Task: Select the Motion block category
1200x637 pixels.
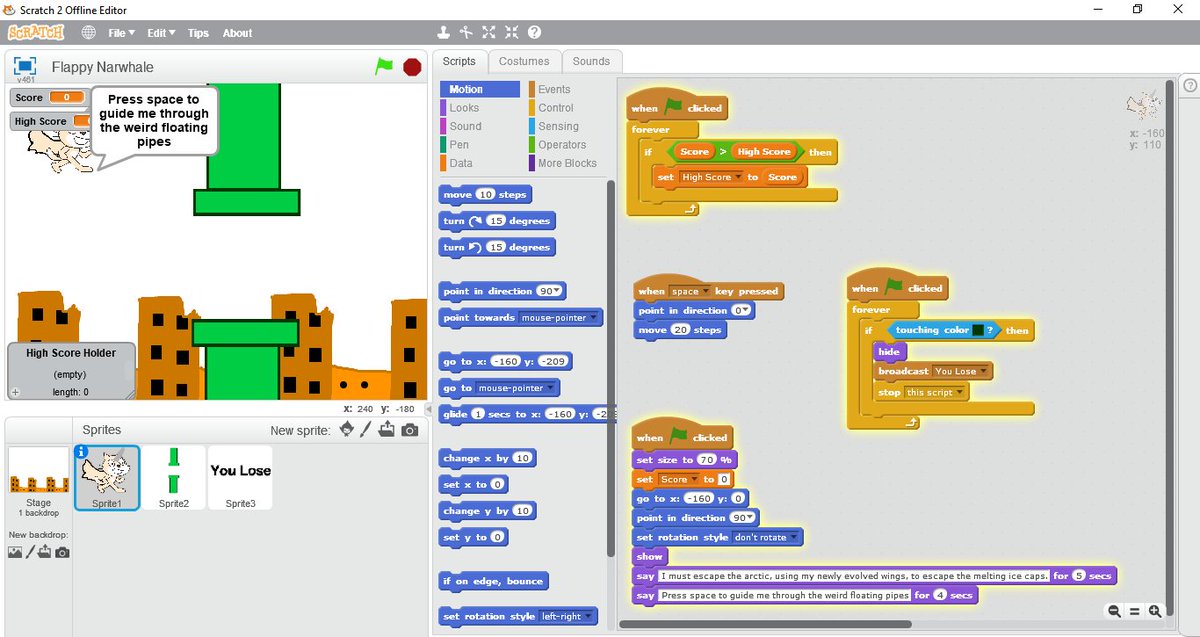Action: pyautogui.click(x=480, y=89)
